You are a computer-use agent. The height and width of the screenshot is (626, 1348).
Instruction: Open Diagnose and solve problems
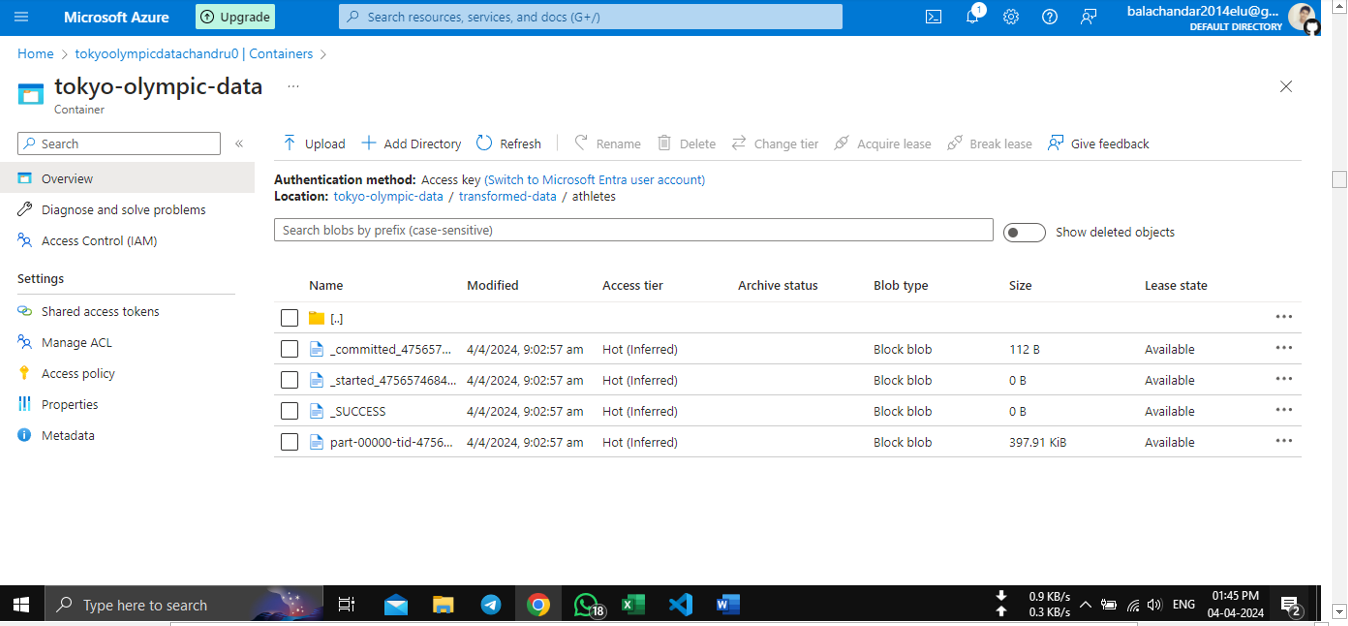123,210
